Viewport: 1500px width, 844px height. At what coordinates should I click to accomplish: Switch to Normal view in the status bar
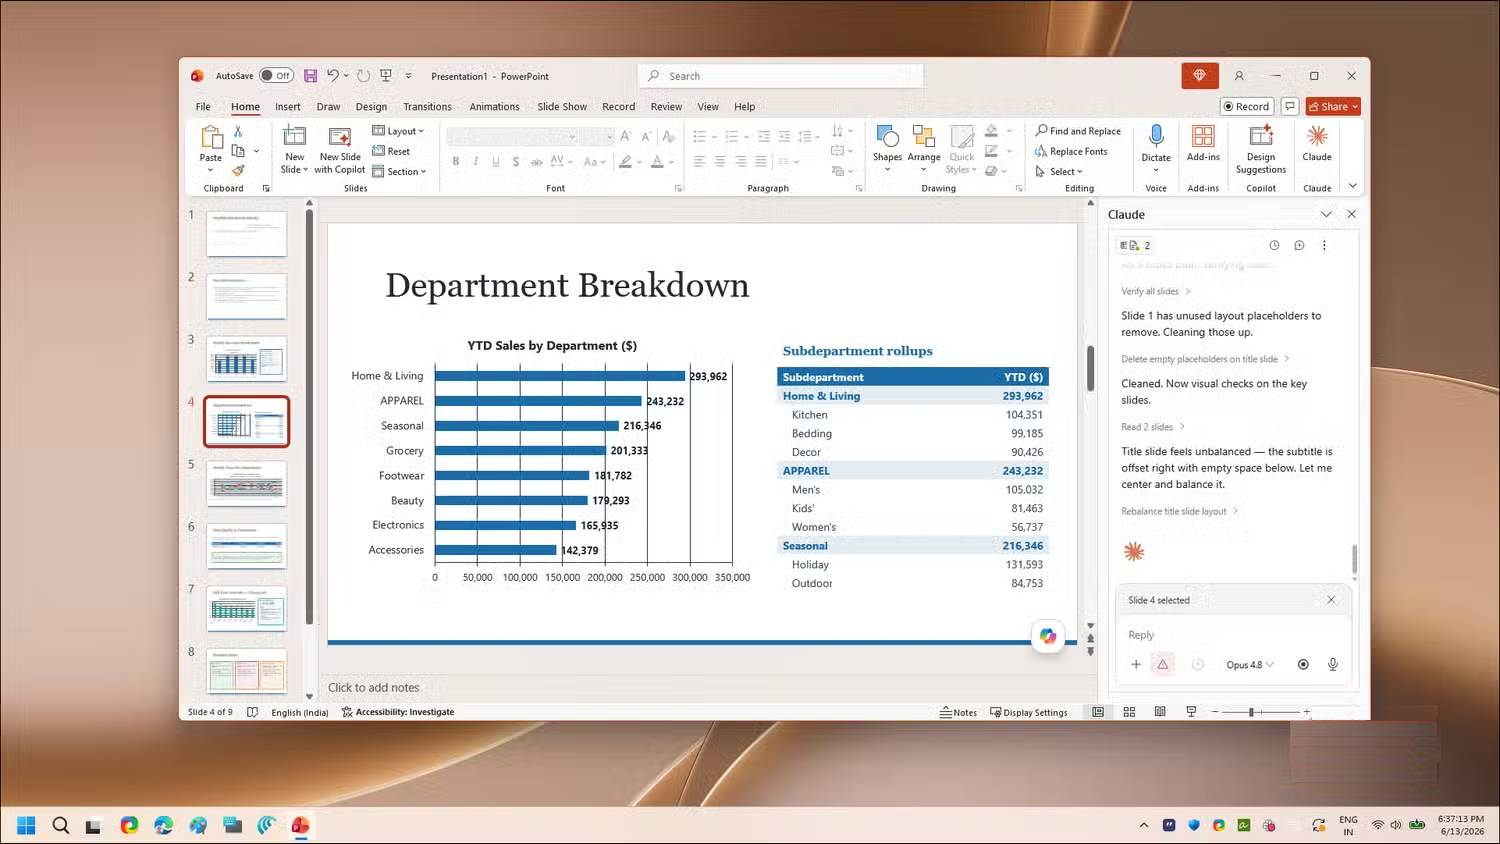click(1098, 712)
